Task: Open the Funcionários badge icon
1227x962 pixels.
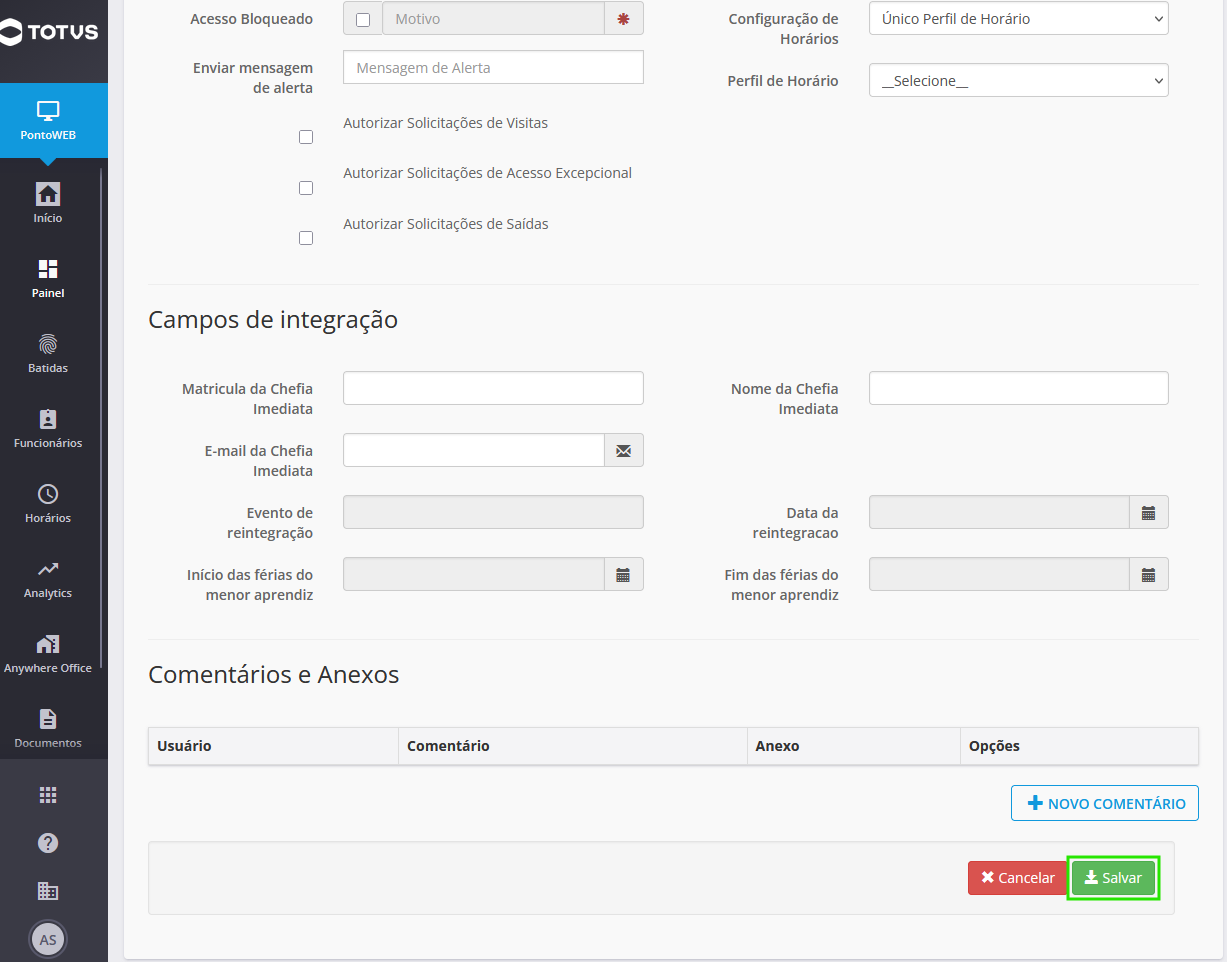Action: pos(48,419)
